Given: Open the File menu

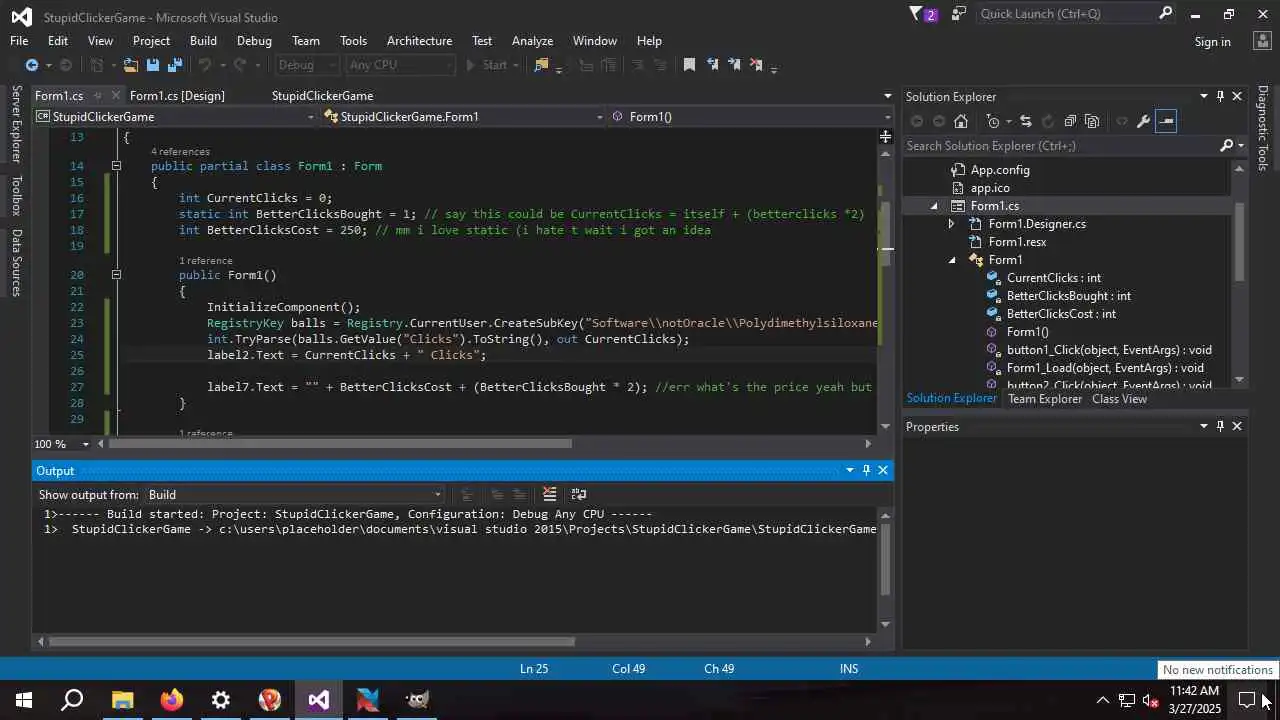Looking at the screenshot, I should [x=19, y=41].
